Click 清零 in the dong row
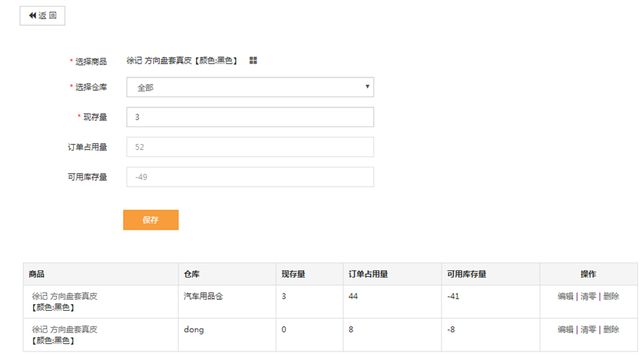640x361 pixels. [588, 329]
